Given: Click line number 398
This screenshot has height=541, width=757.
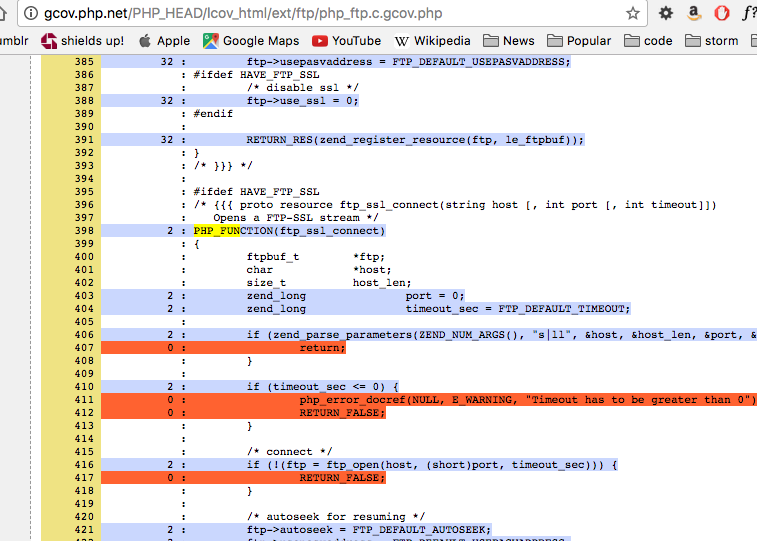Looking at the screenshot, I should 84,231.
